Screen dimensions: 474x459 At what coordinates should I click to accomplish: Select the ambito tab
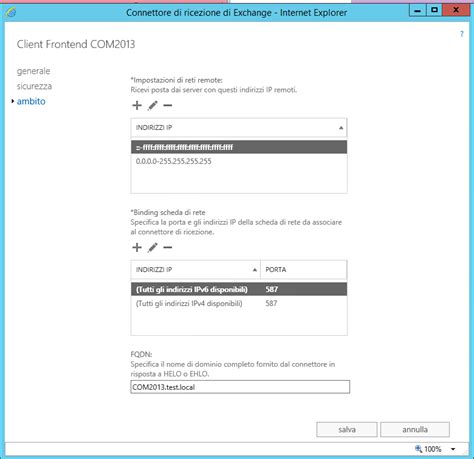coord(31,101)
